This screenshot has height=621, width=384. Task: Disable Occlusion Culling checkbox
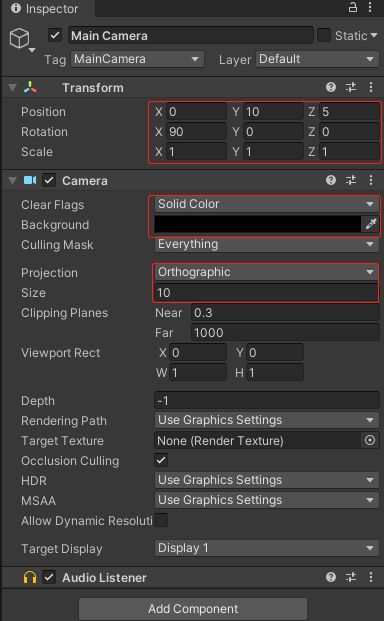161,460
